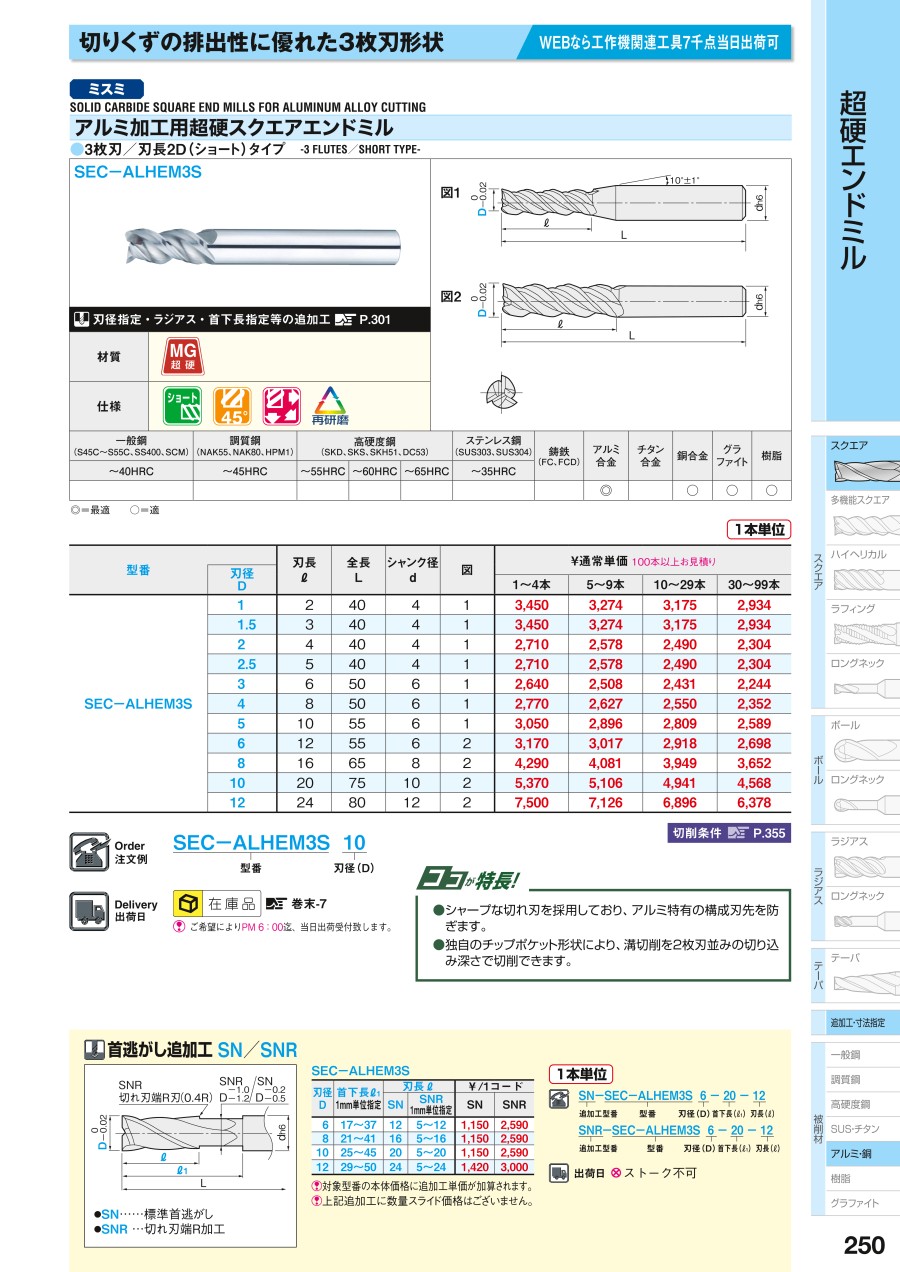Click the ミスミ brand label
900x1272 pixels.
coord(107,89)
